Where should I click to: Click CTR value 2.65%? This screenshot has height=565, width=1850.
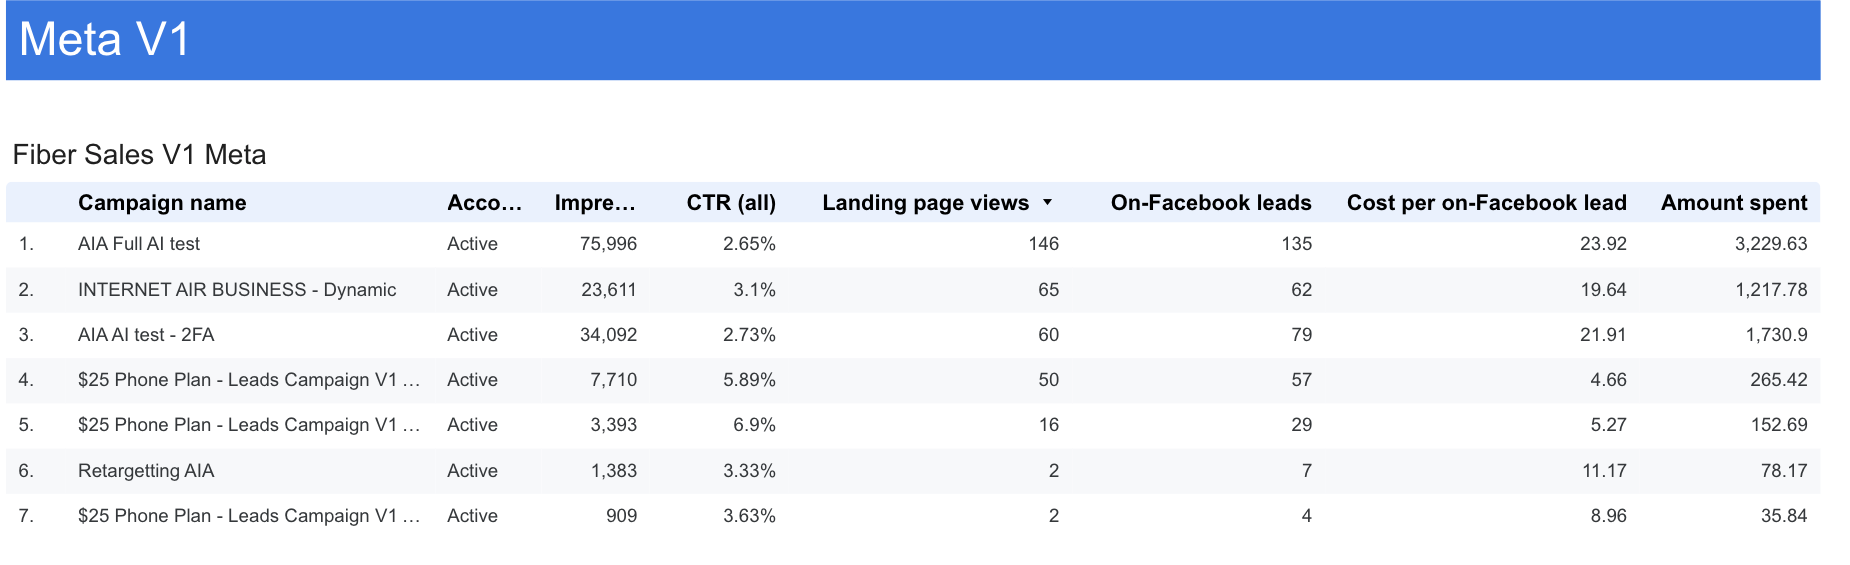point(749,244)
